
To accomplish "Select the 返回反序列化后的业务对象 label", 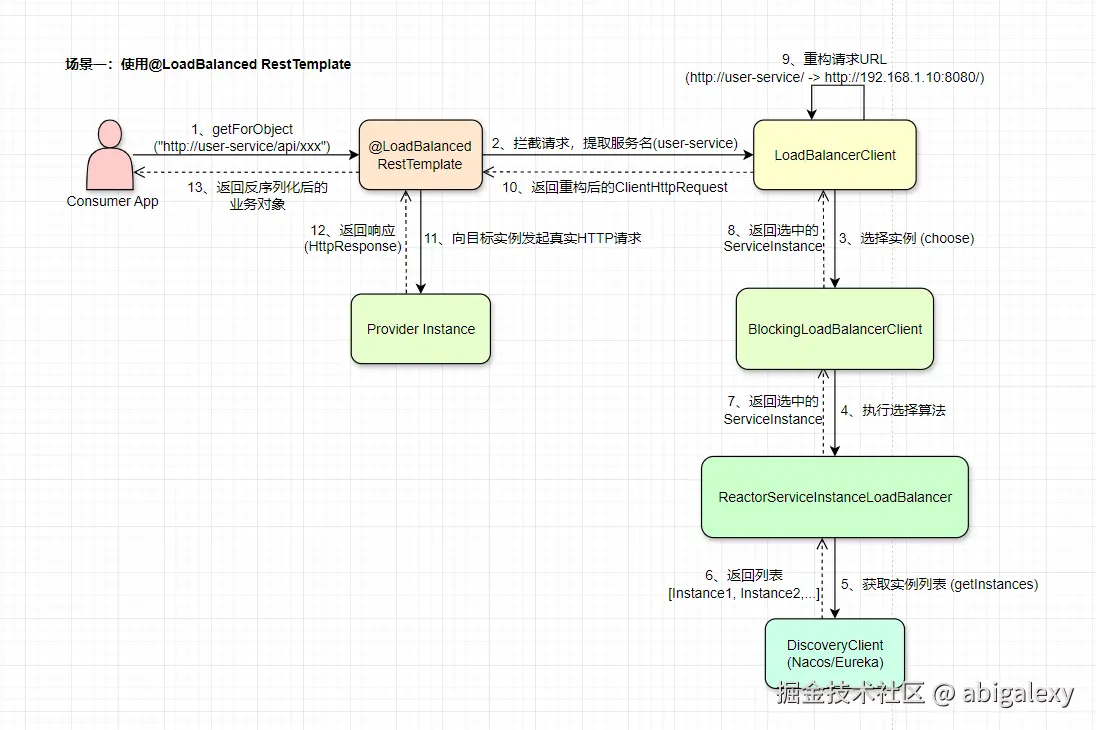I will (x=260, y=195).
